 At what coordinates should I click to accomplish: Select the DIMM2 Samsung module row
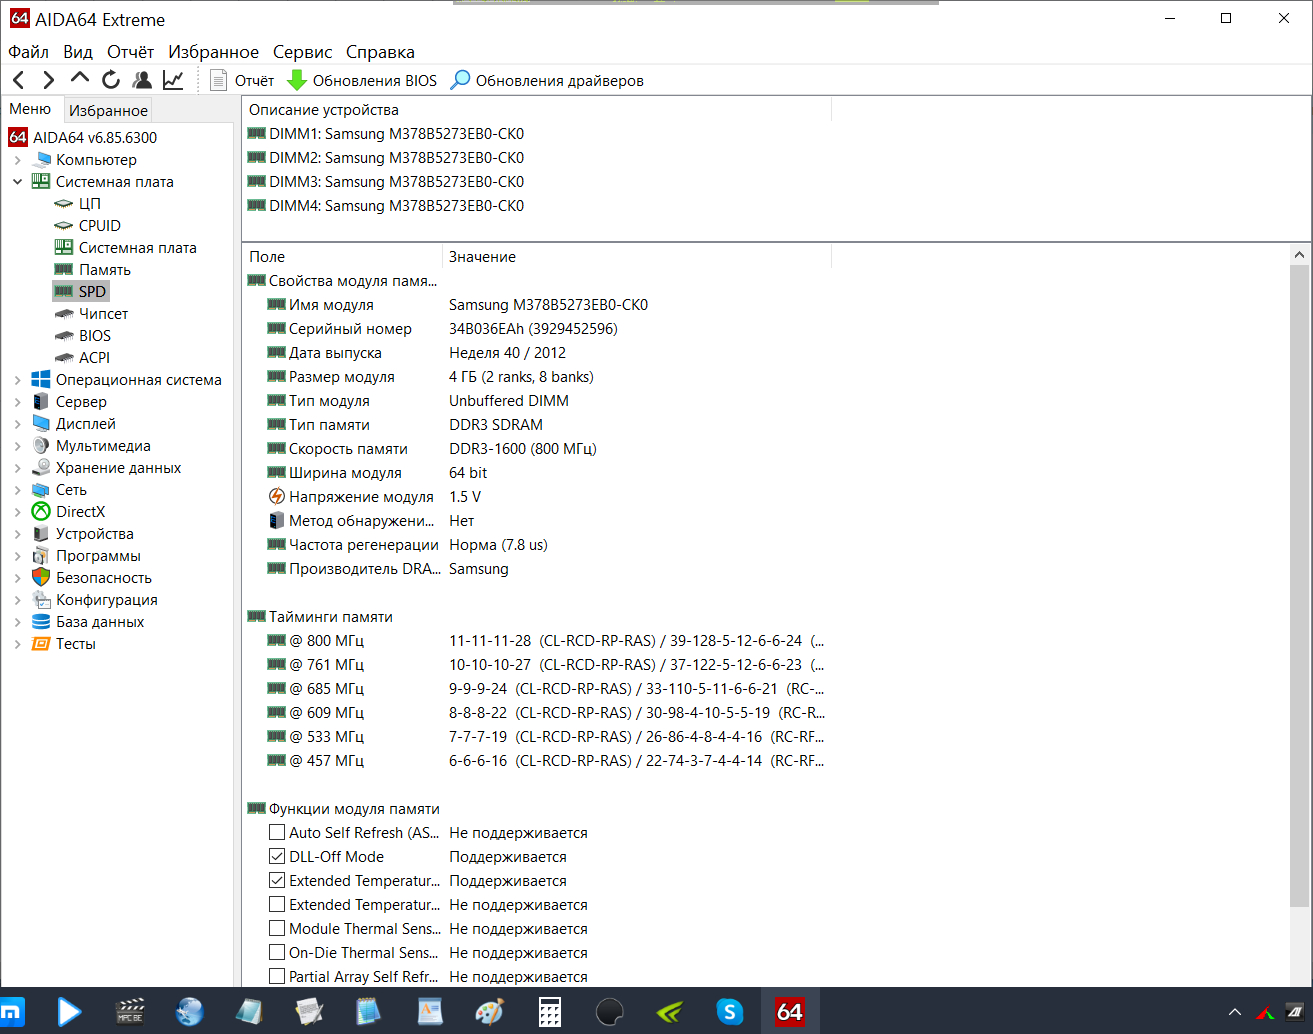click(x=386, y=158)
